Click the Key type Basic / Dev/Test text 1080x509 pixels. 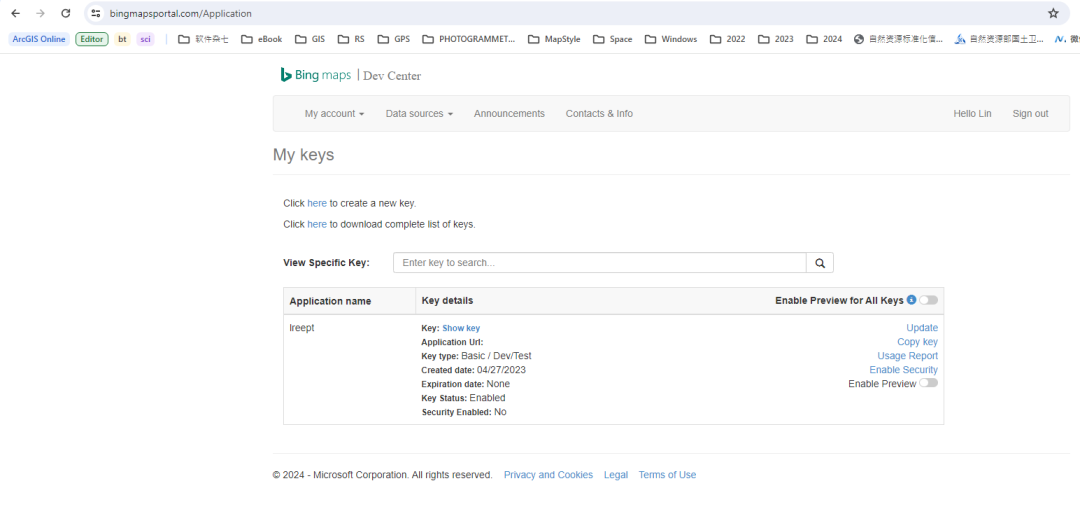click(476, 356)
